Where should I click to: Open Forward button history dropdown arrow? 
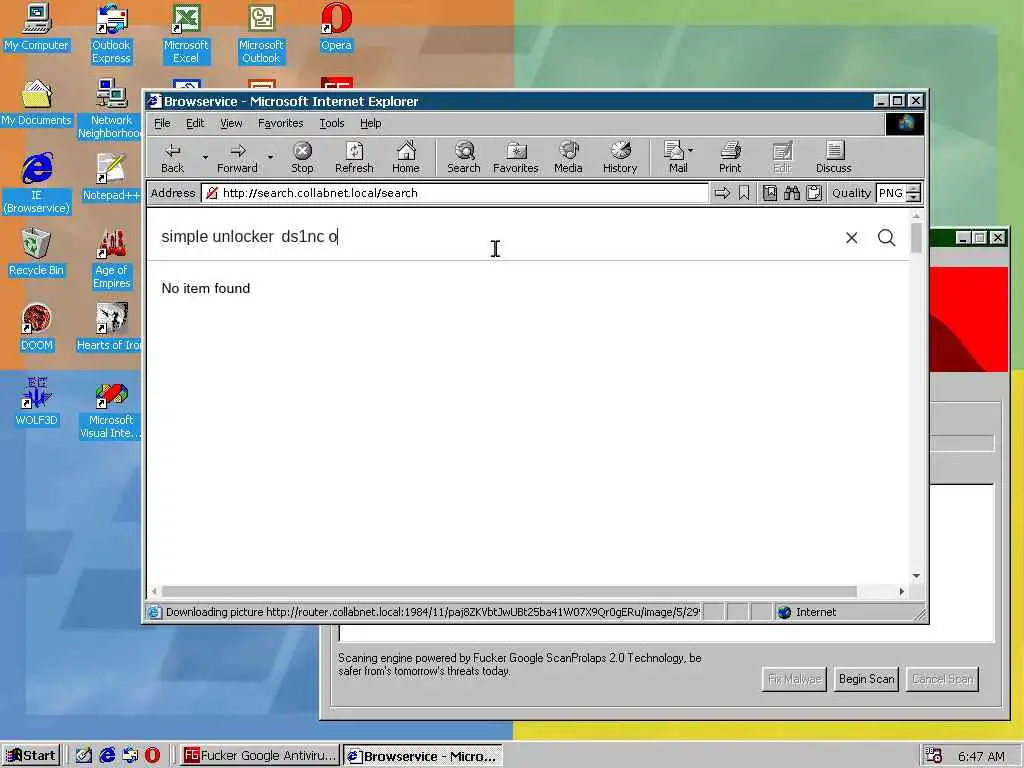pyautogui.click(x=270, y=157)
